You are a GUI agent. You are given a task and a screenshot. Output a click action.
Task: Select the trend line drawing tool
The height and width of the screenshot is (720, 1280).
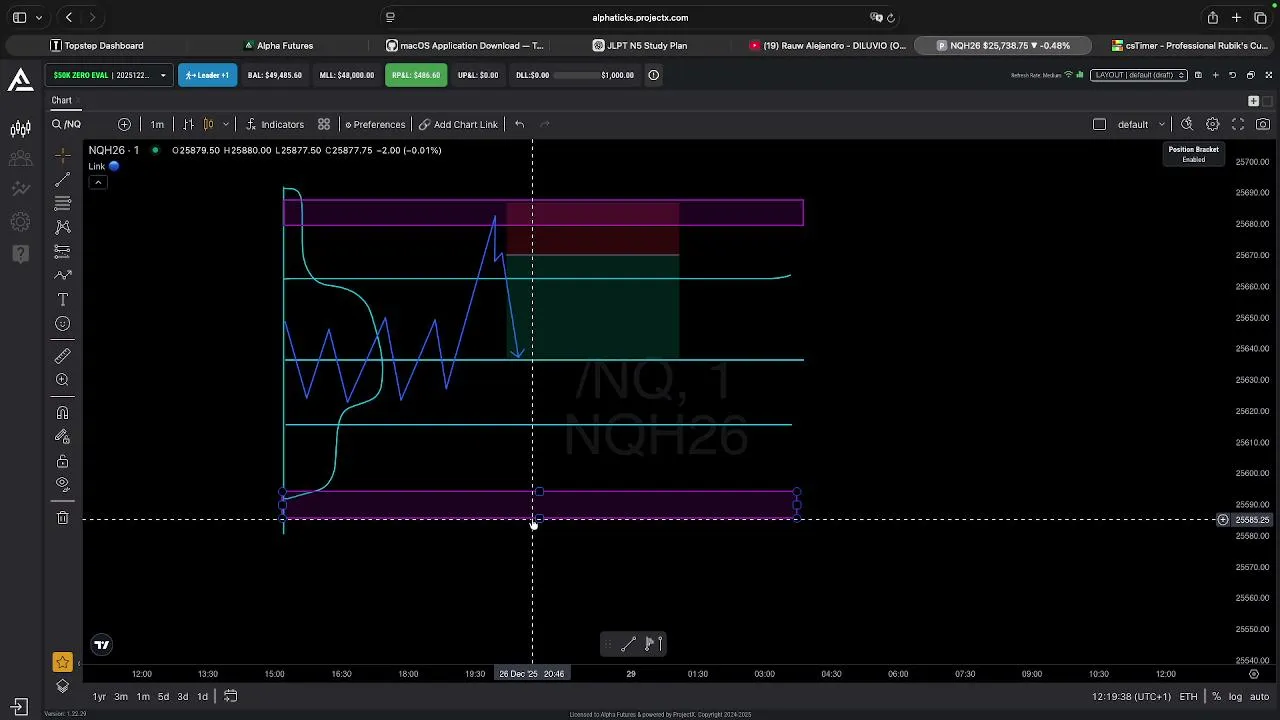(x=62, y=180)
